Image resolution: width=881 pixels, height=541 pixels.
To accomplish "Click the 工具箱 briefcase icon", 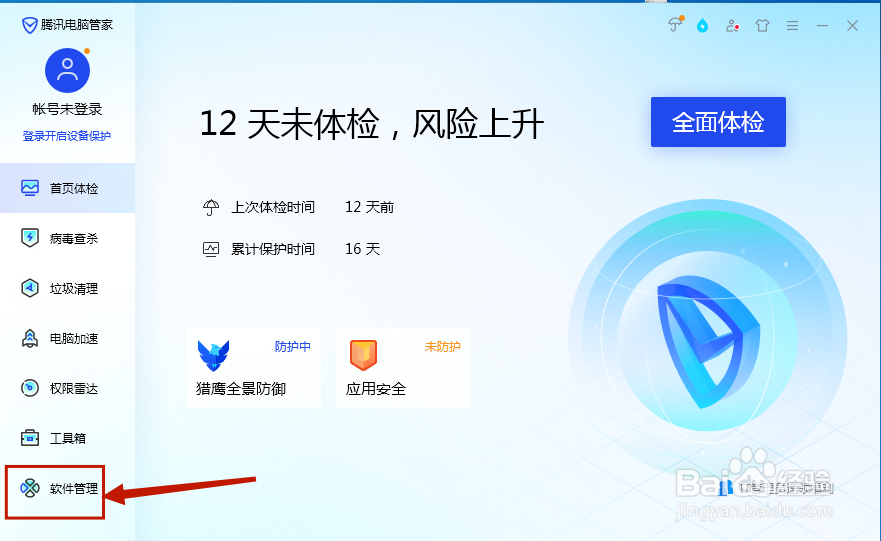I will [30, 438].
